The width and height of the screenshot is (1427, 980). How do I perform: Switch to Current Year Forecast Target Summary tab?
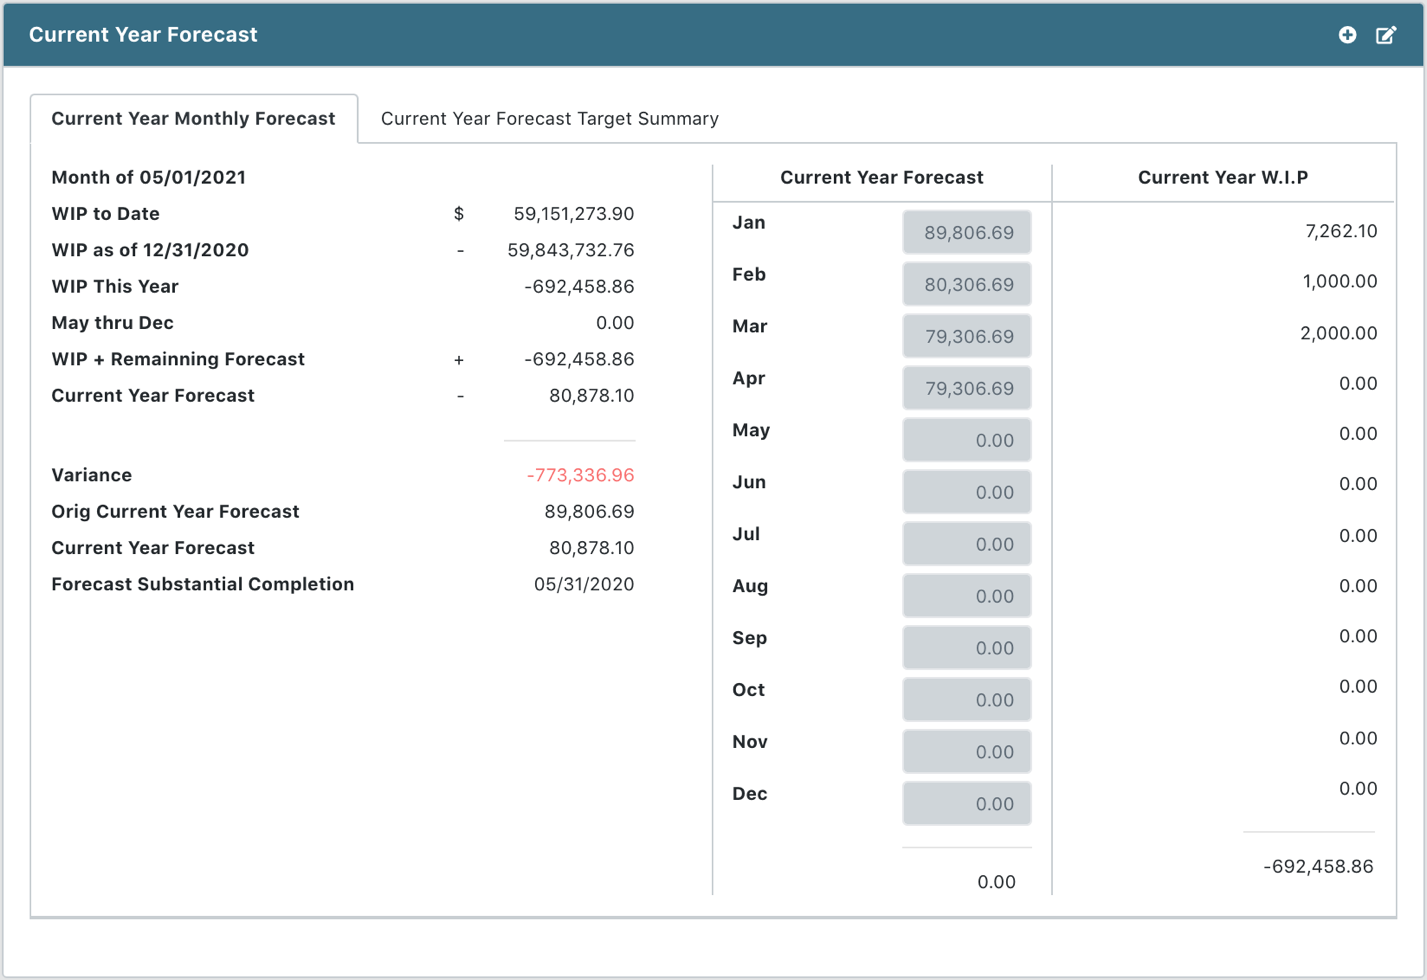550,119
